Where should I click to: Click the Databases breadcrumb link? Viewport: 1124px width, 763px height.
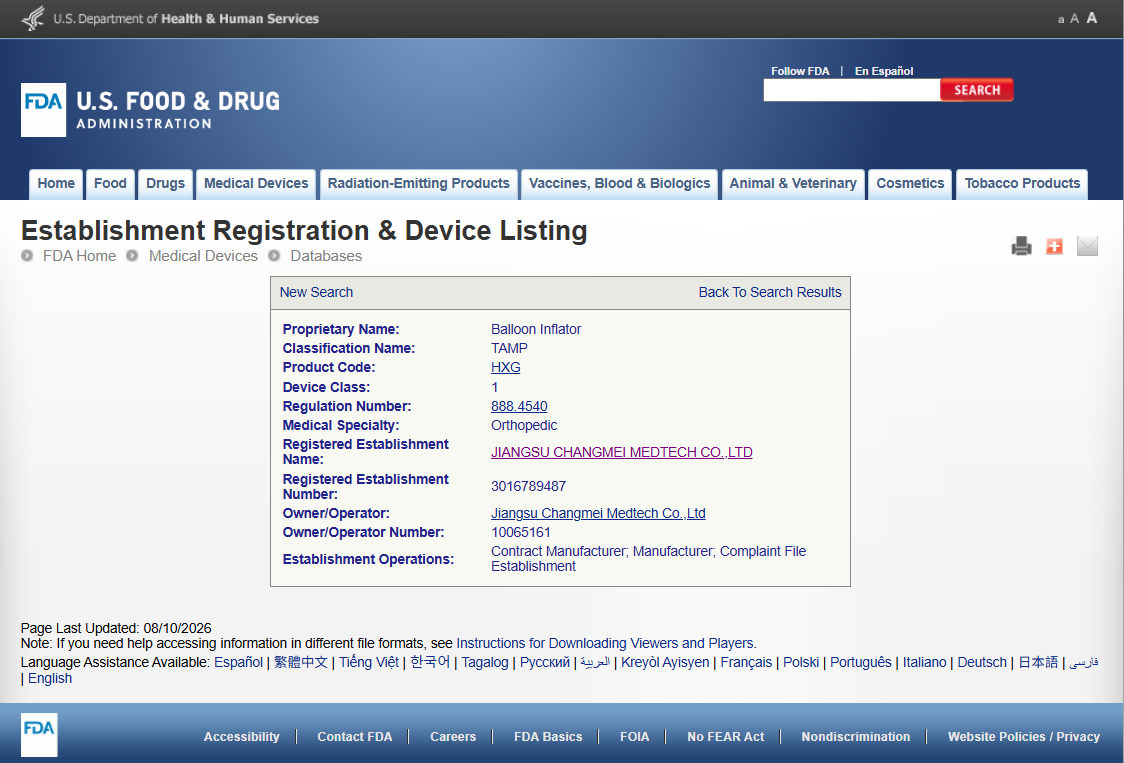tap(326, 256)
